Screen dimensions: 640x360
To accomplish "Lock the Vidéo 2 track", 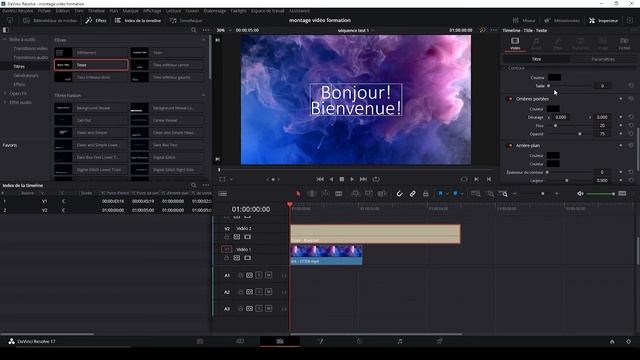I will [227, 237].
